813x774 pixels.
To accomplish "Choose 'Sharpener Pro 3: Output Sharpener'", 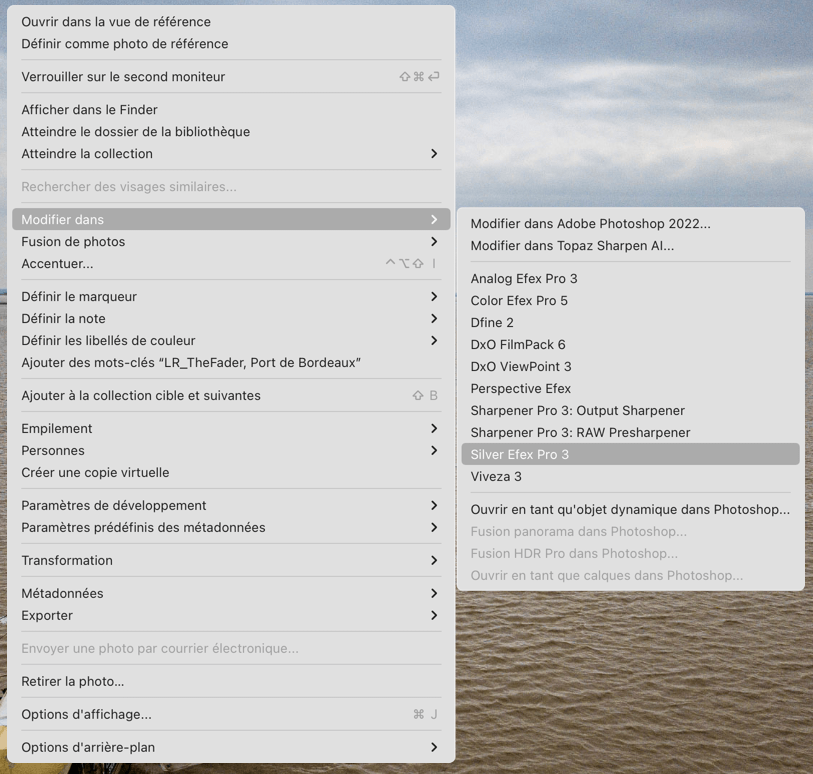I will pos(630,411).
